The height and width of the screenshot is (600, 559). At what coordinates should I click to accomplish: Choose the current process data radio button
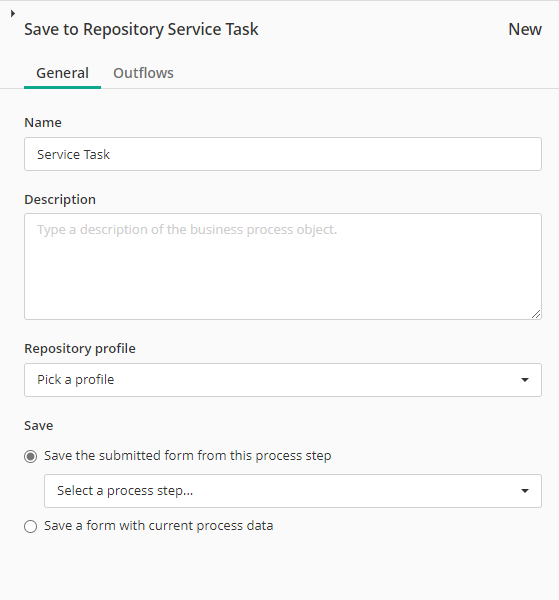(31, 527)
